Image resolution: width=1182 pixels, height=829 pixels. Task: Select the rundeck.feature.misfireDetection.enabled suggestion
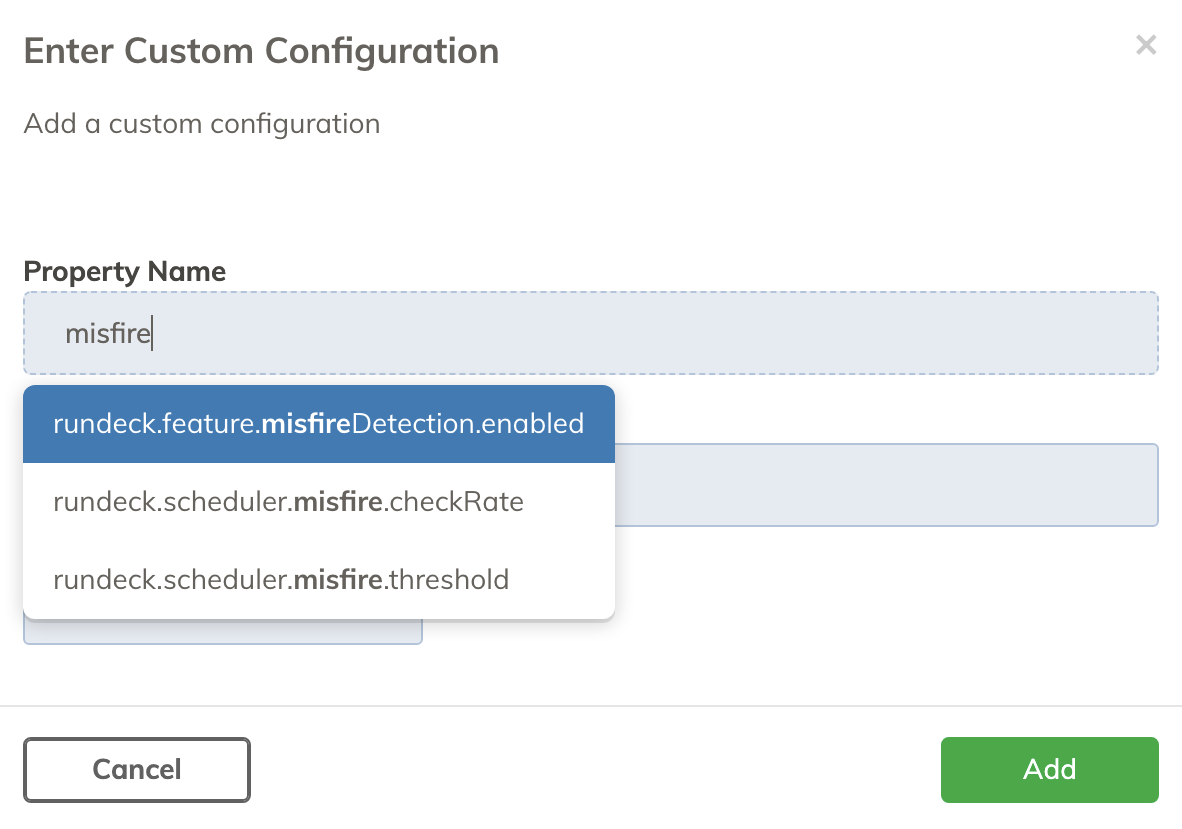click(x=318, y=424)
